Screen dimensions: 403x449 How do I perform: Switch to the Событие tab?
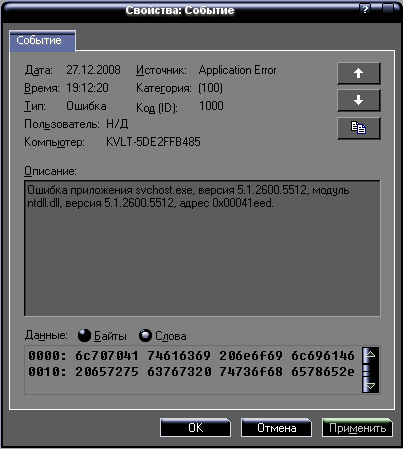point(42,41)
